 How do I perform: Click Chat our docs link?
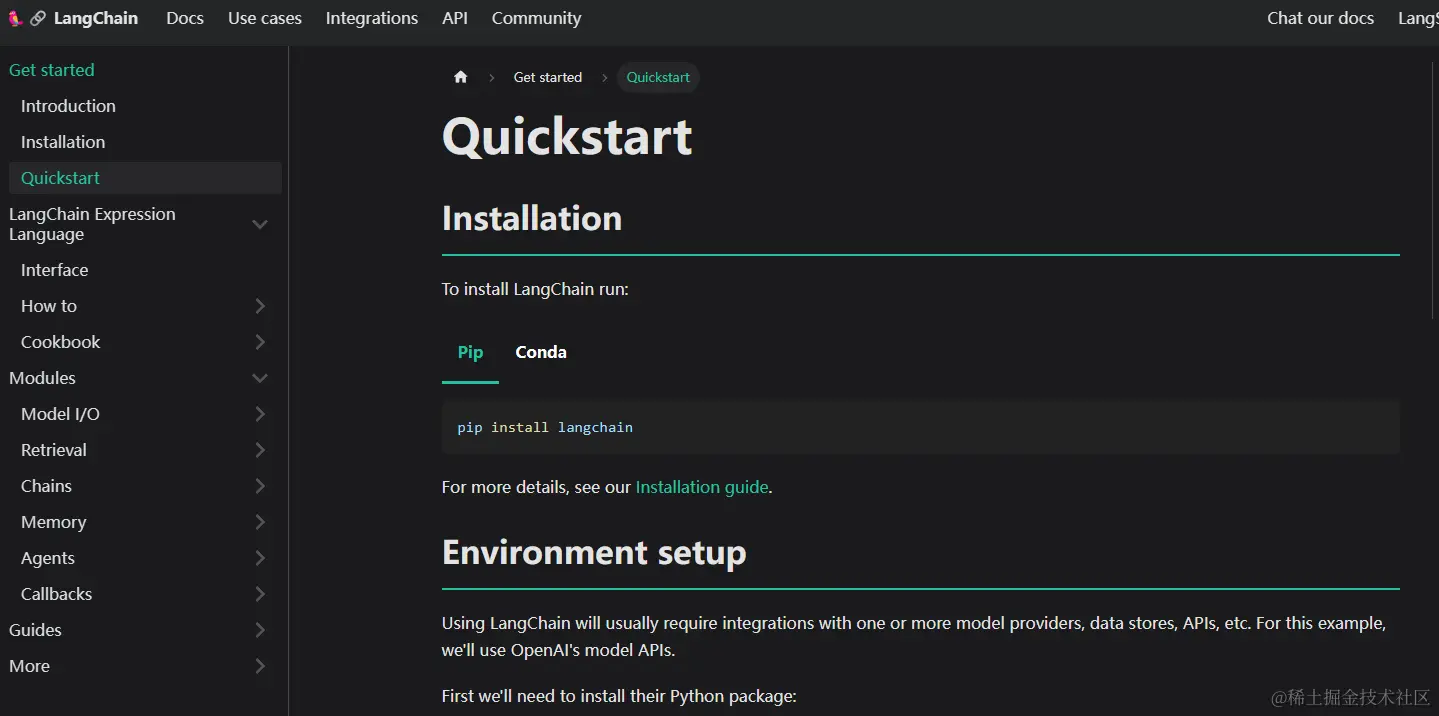coord(1320,18)
